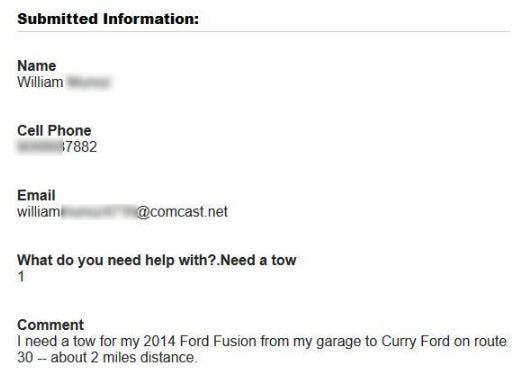Viewport: 515px width, 389px height.
Task: Click the blurred phone number digits
Action: click(39, 147)
